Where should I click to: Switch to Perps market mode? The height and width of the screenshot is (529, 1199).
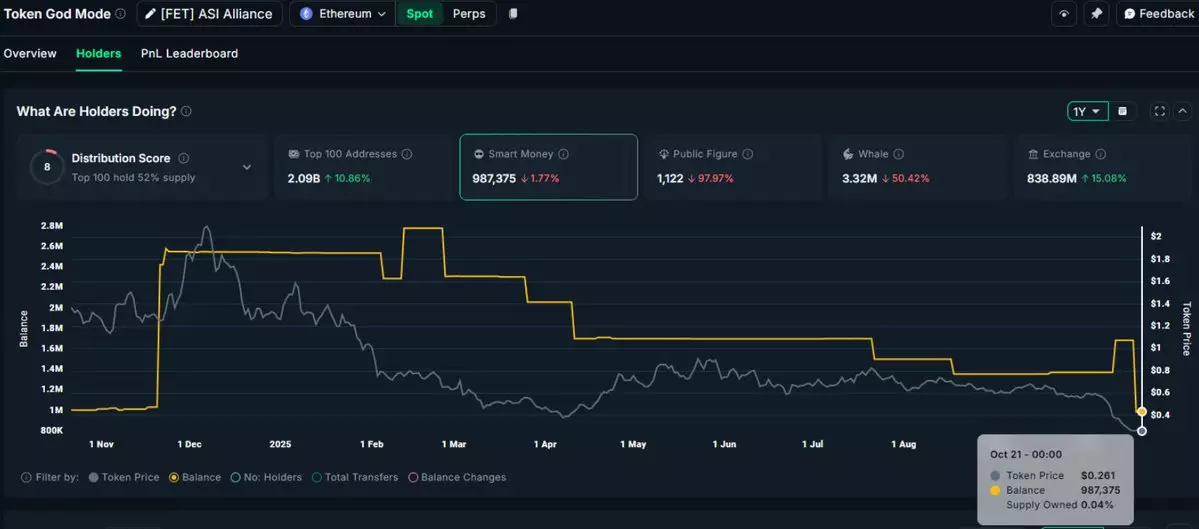(x=469, y=14)
